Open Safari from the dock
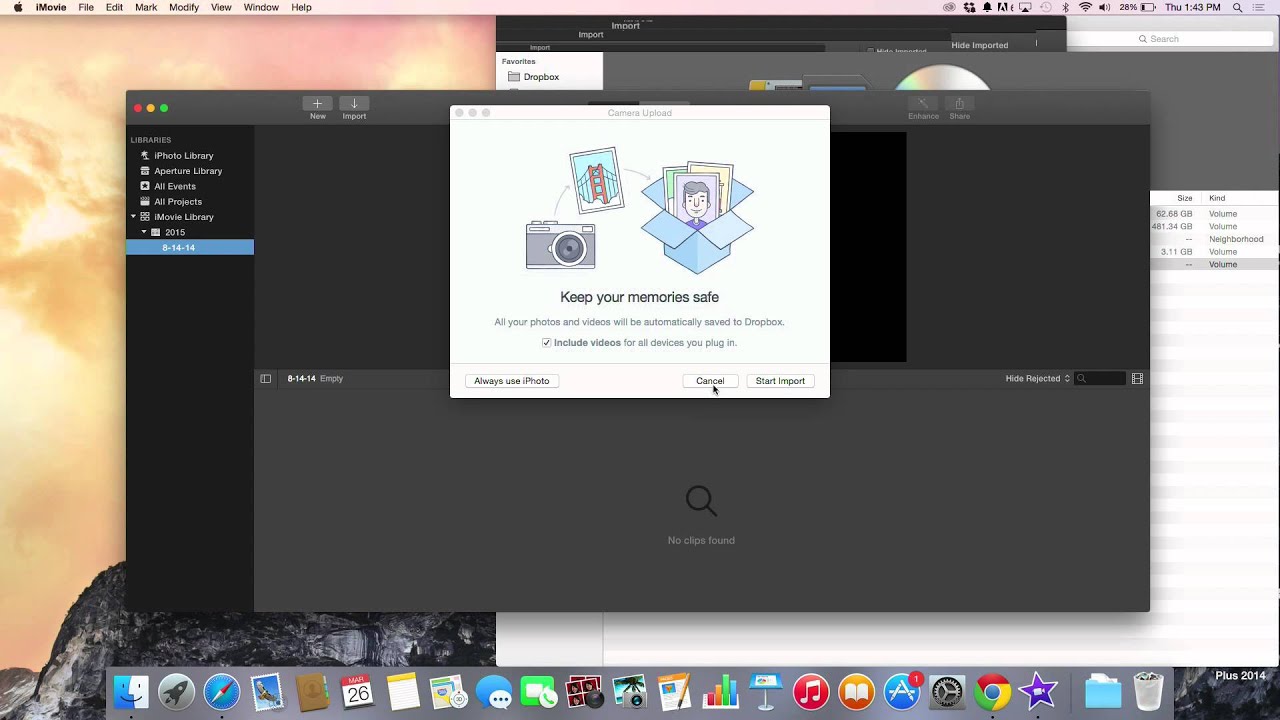Viewport: 1280px width, 720px height. 222,692
